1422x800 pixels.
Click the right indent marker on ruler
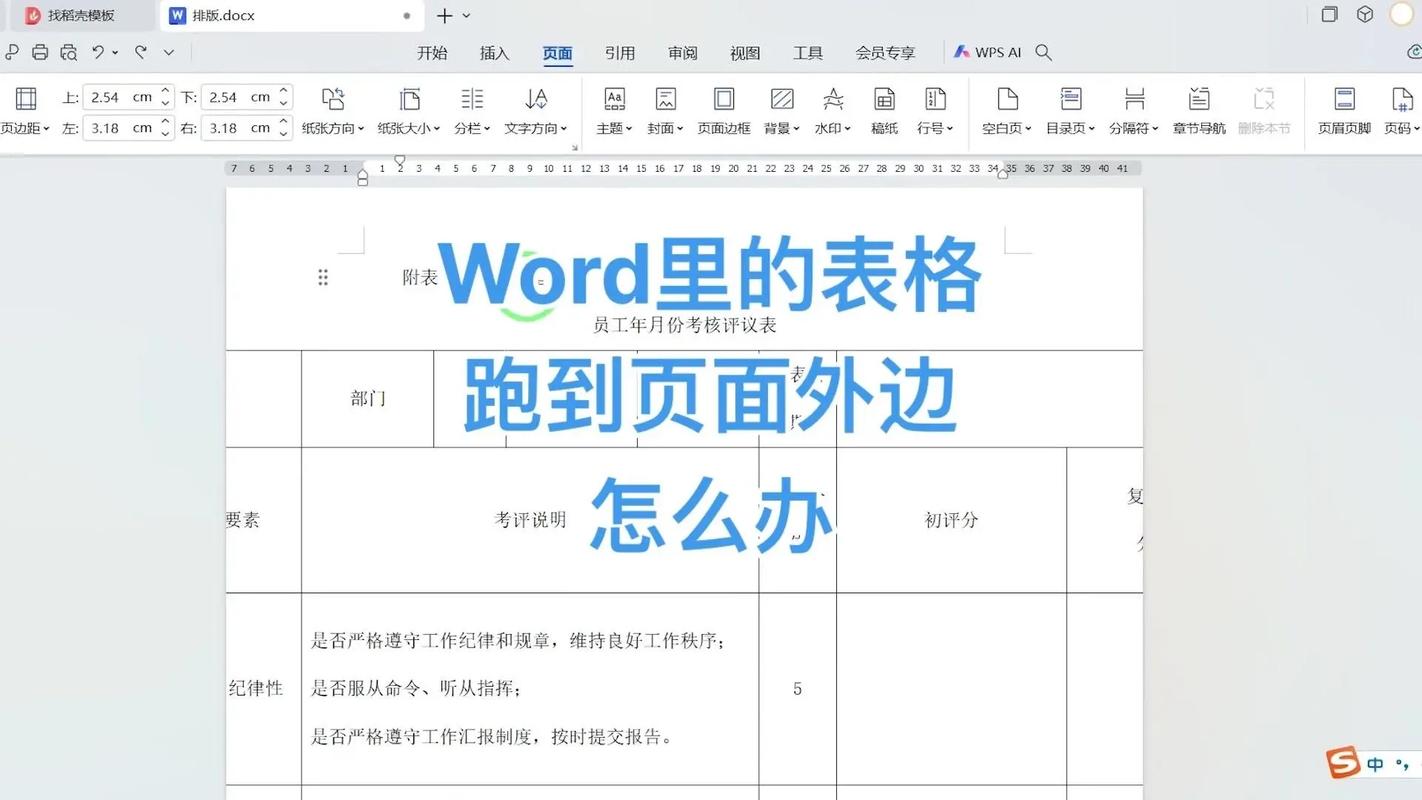pos(1003,173)
